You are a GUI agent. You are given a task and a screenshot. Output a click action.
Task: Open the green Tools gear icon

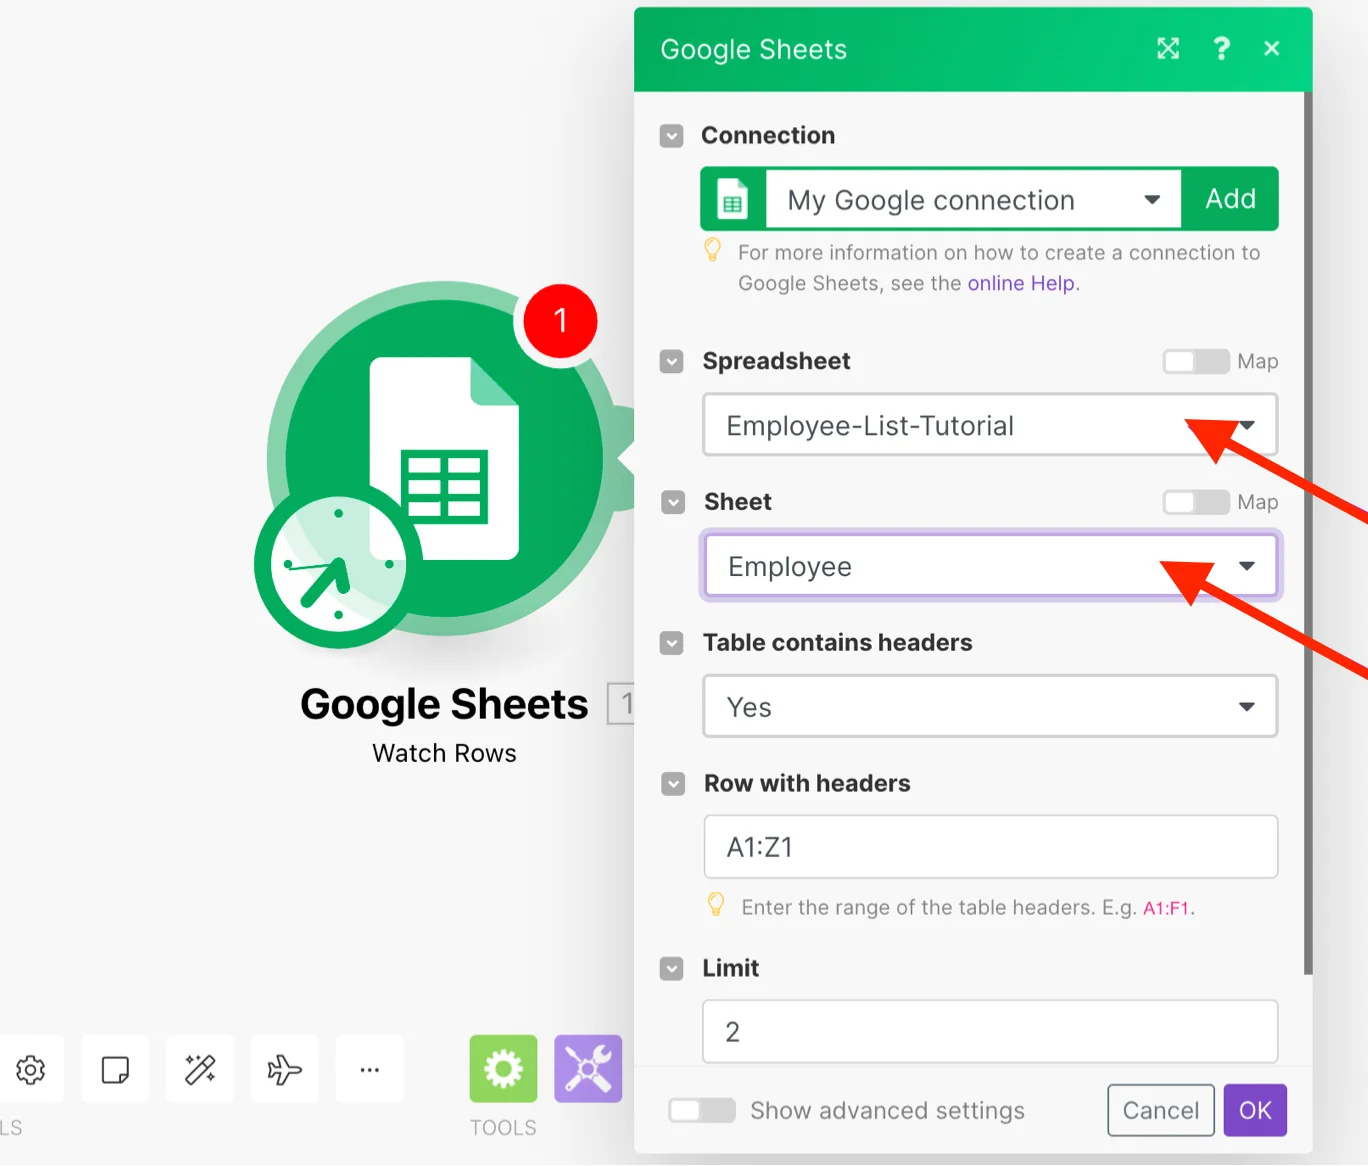(503, 1069)
